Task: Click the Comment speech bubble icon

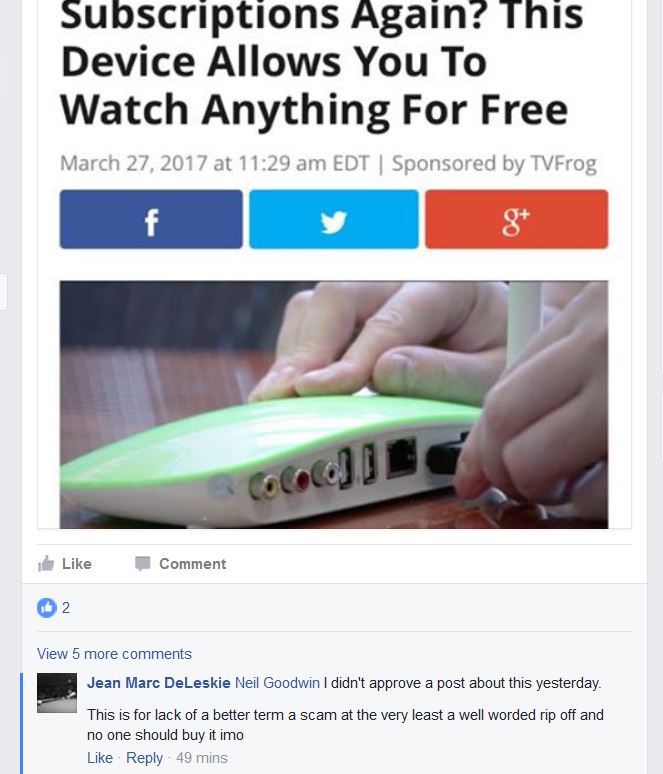Action: pyautogui.click(x=143, y=564)
